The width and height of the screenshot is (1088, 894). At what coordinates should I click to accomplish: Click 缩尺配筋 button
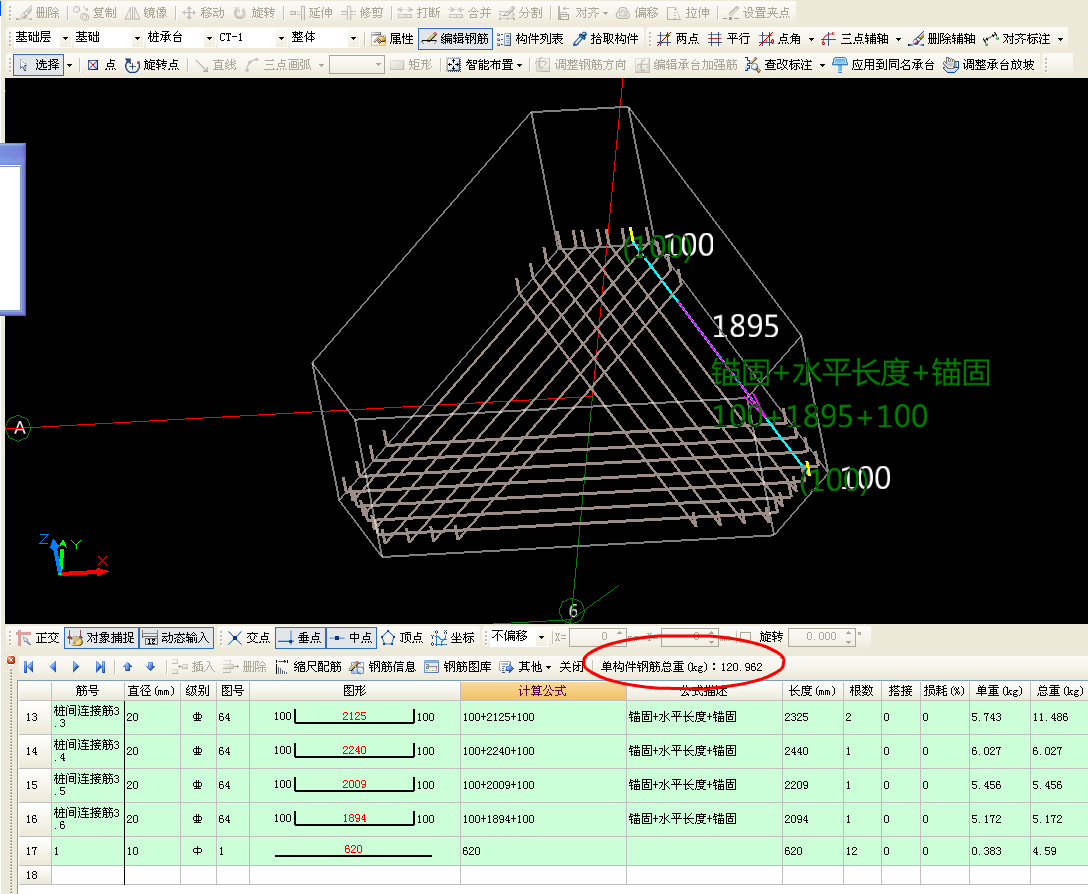pyautogui.click(x=309, y=666)
